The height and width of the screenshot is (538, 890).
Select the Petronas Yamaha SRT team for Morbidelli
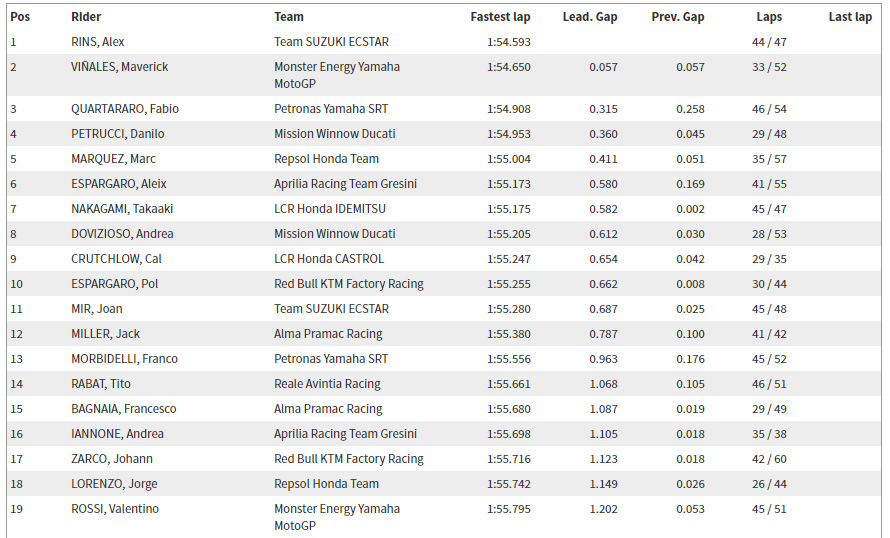(331, 359)
